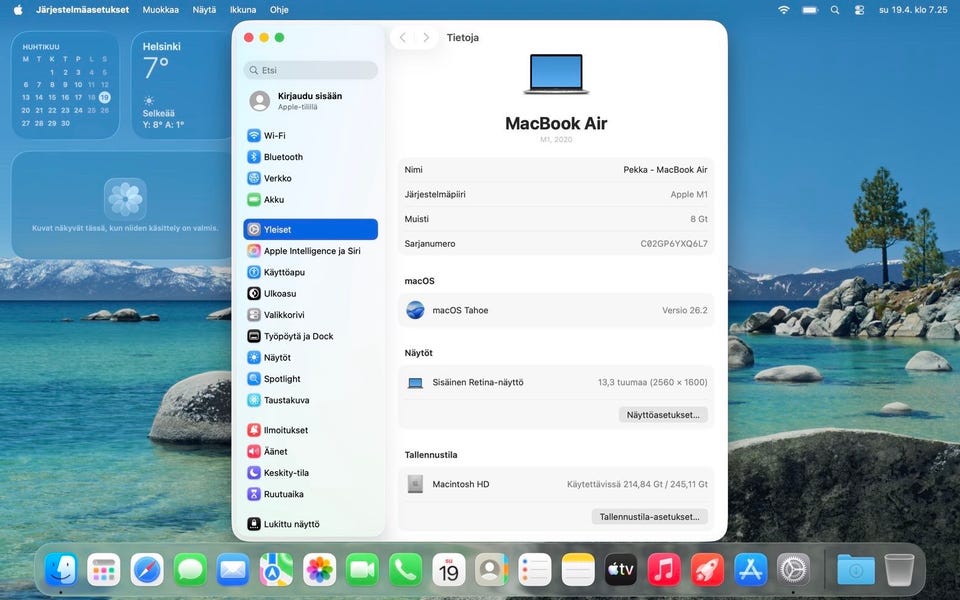
Task: Launch Safari from the Dock
Action: [147, 570]
